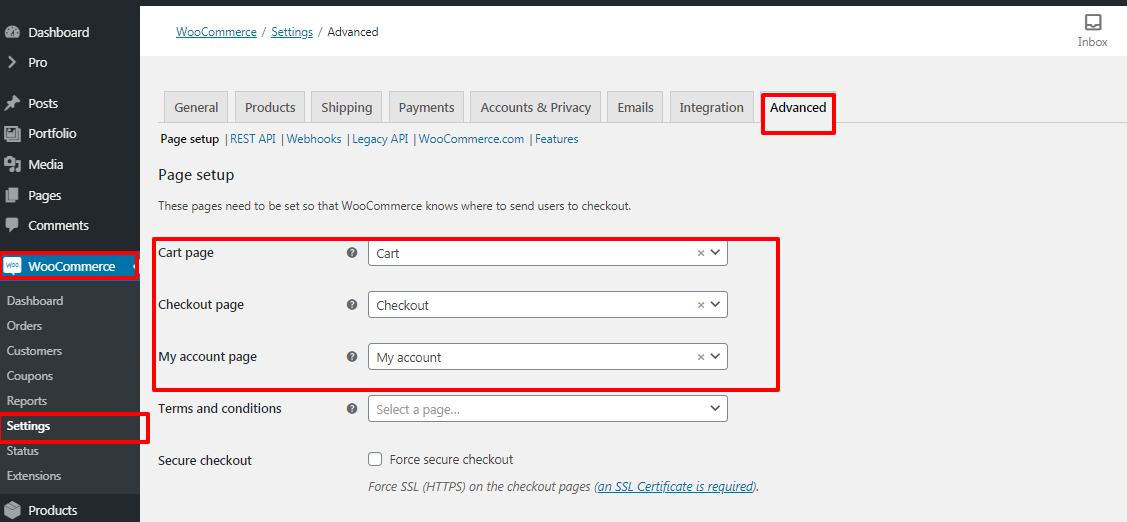Select the Advanced tab
The height and width of the screenshot is (522, 1127).
pos(798,107)
